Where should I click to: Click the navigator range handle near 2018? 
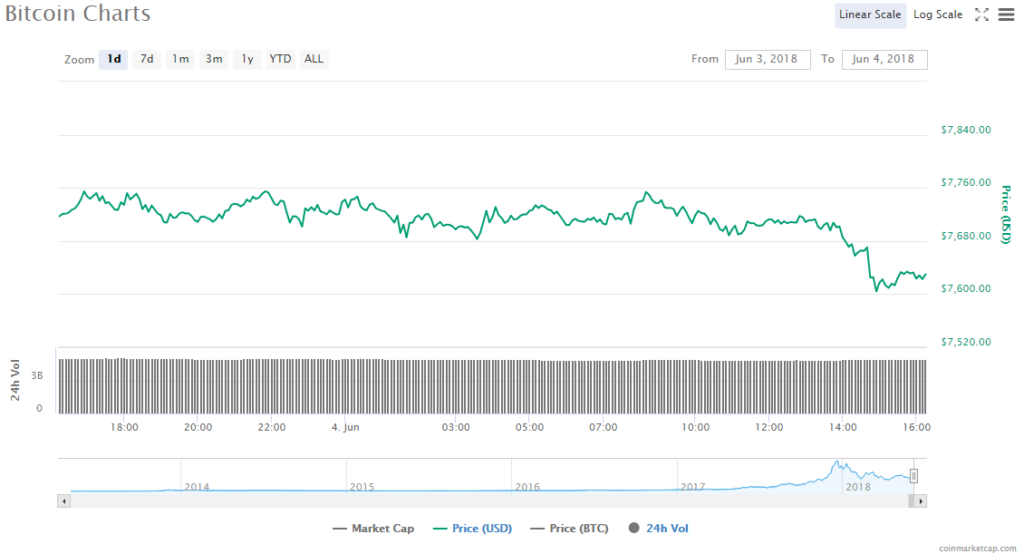point(913,475)
